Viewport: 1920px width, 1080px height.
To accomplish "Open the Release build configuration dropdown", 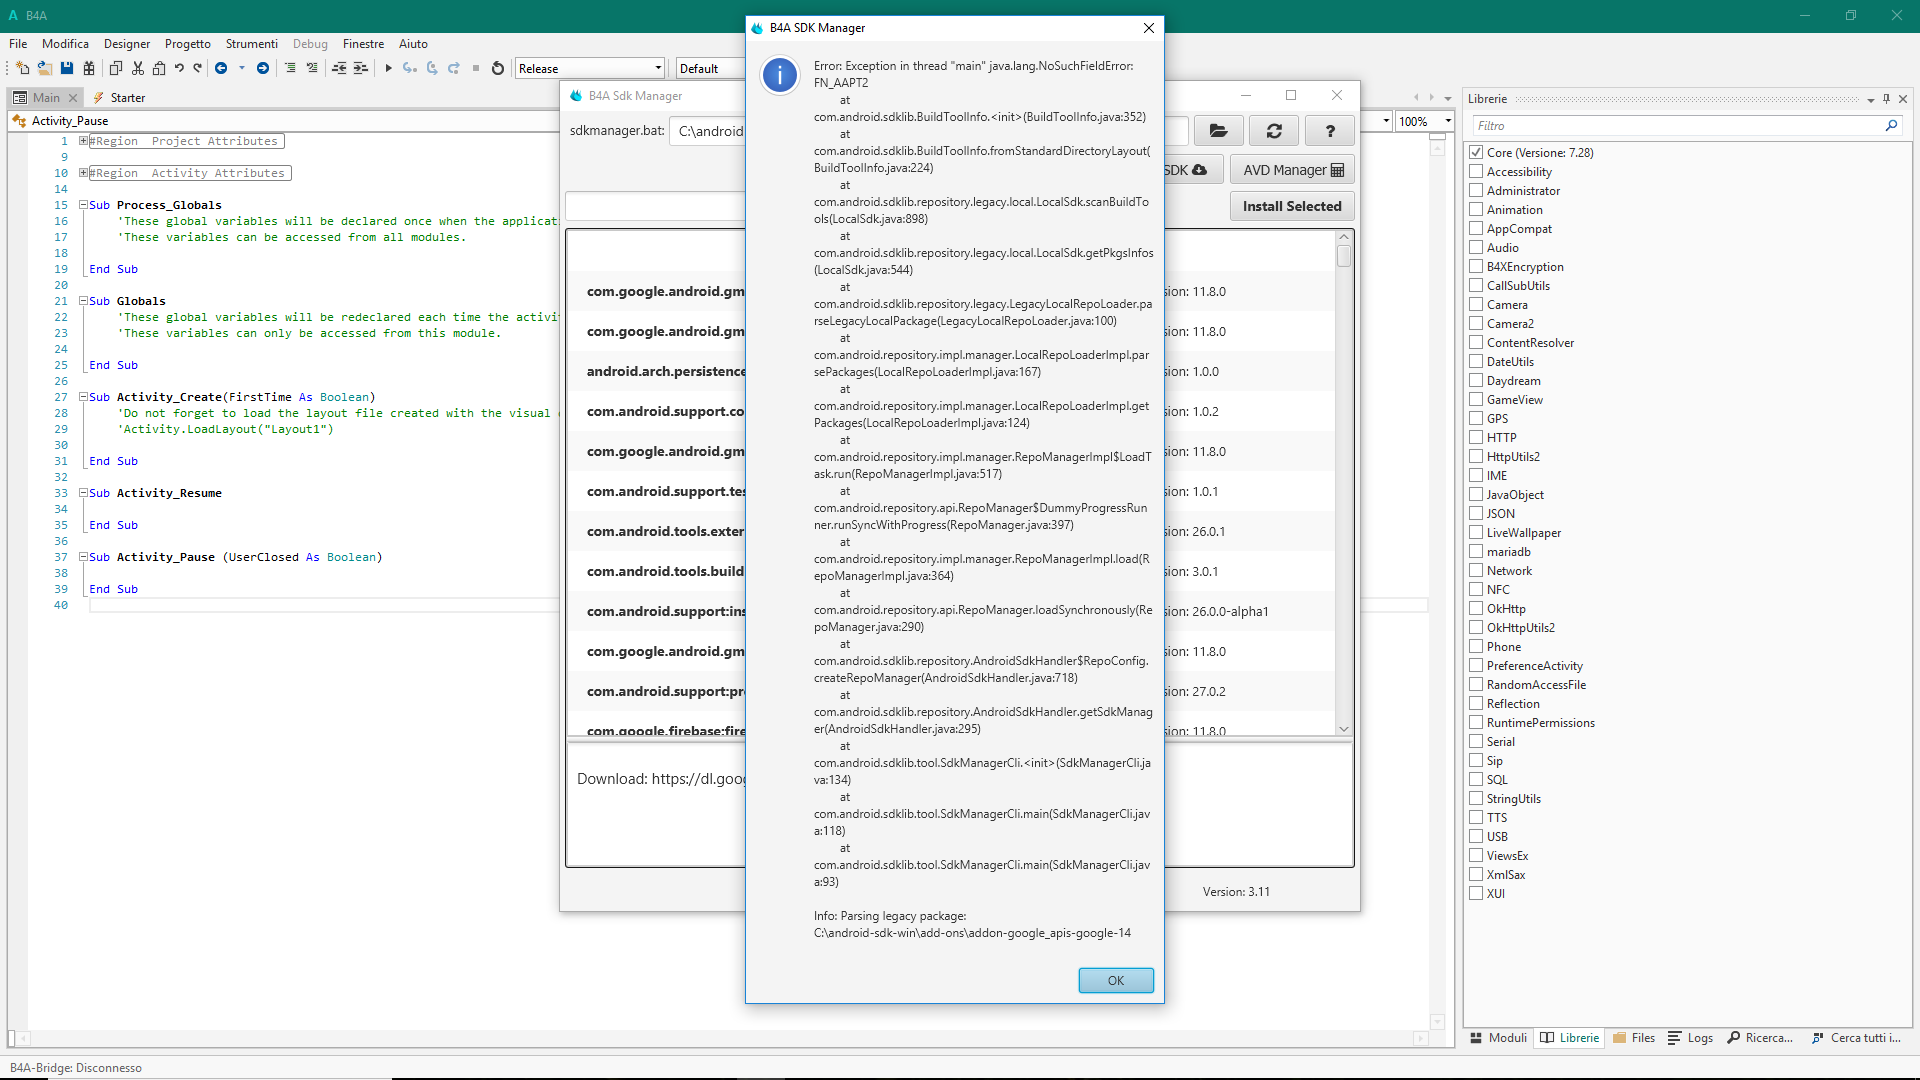I will coord(590,69).
